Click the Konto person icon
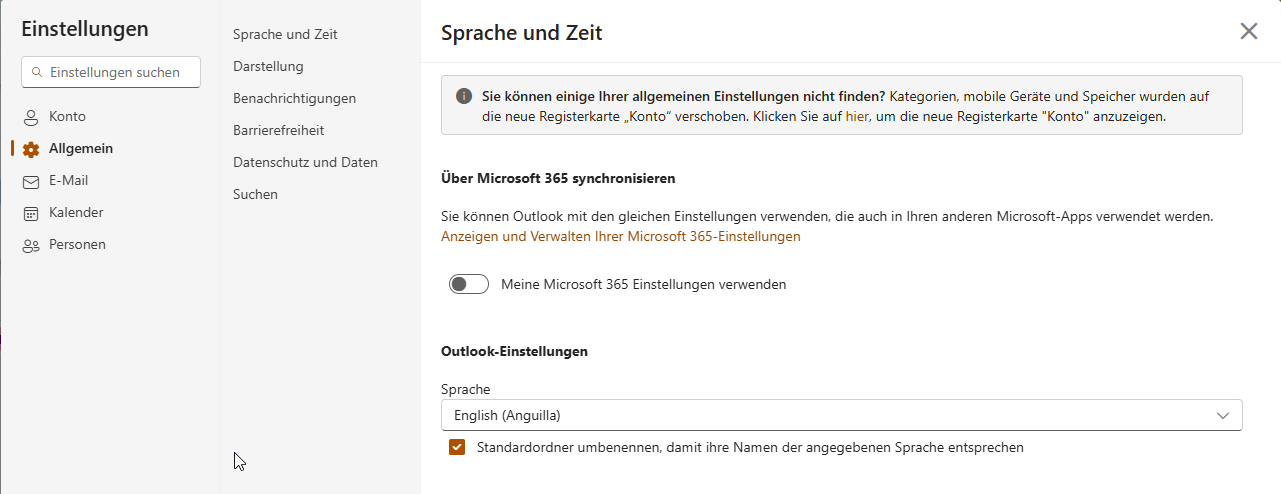The image size is (1281, 494). pyautogui.click(x=31, y=117)
